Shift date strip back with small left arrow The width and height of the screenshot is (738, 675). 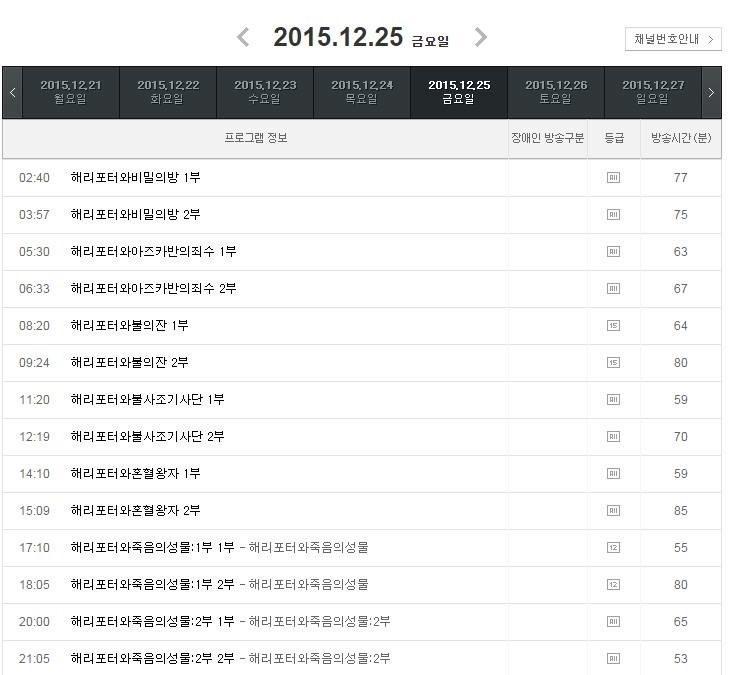pyautogui.click(x=13, y=93)
